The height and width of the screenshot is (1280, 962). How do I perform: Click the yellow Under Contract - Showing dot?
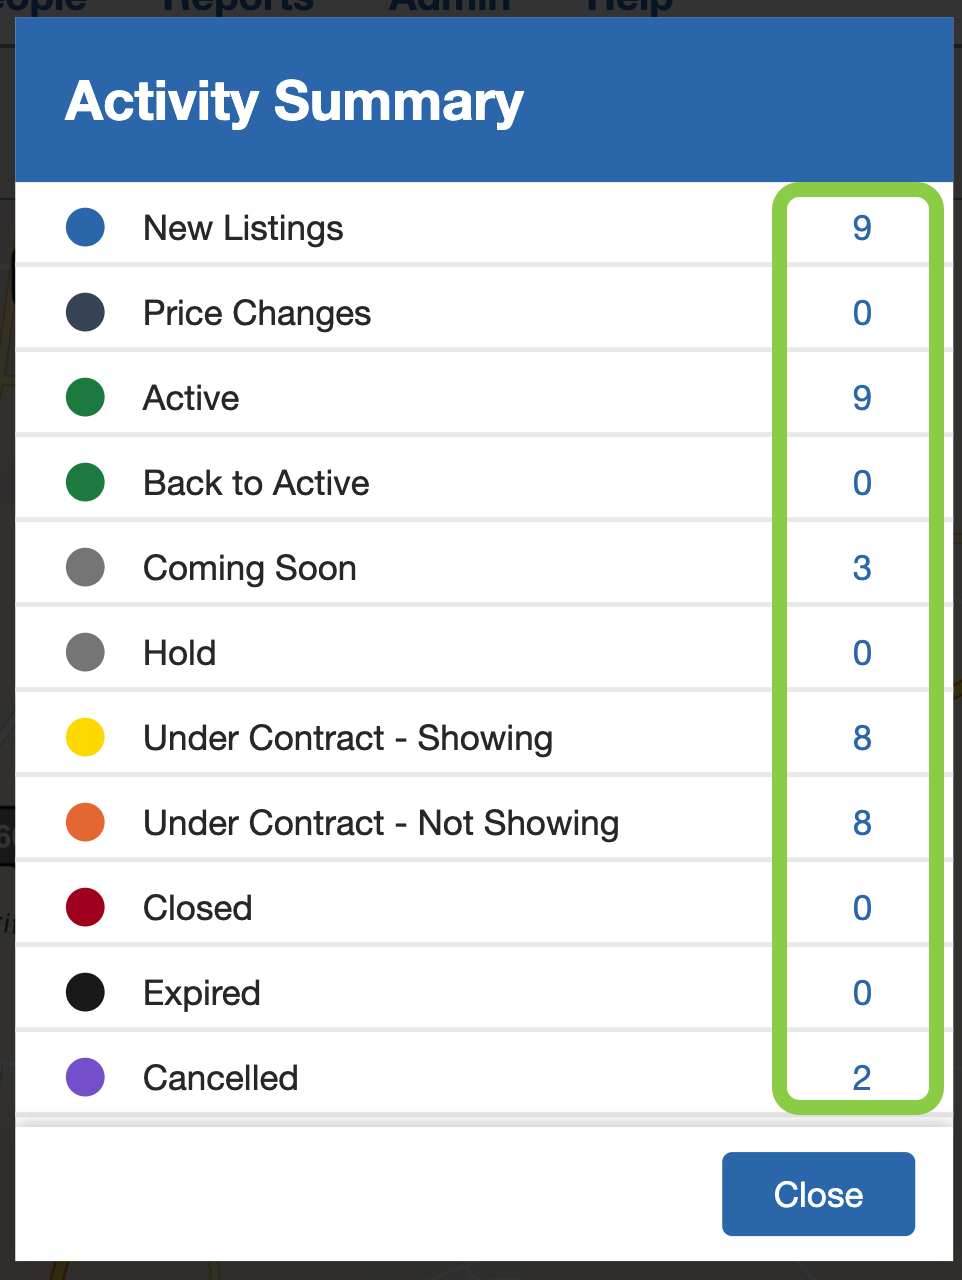pos(86,738)
